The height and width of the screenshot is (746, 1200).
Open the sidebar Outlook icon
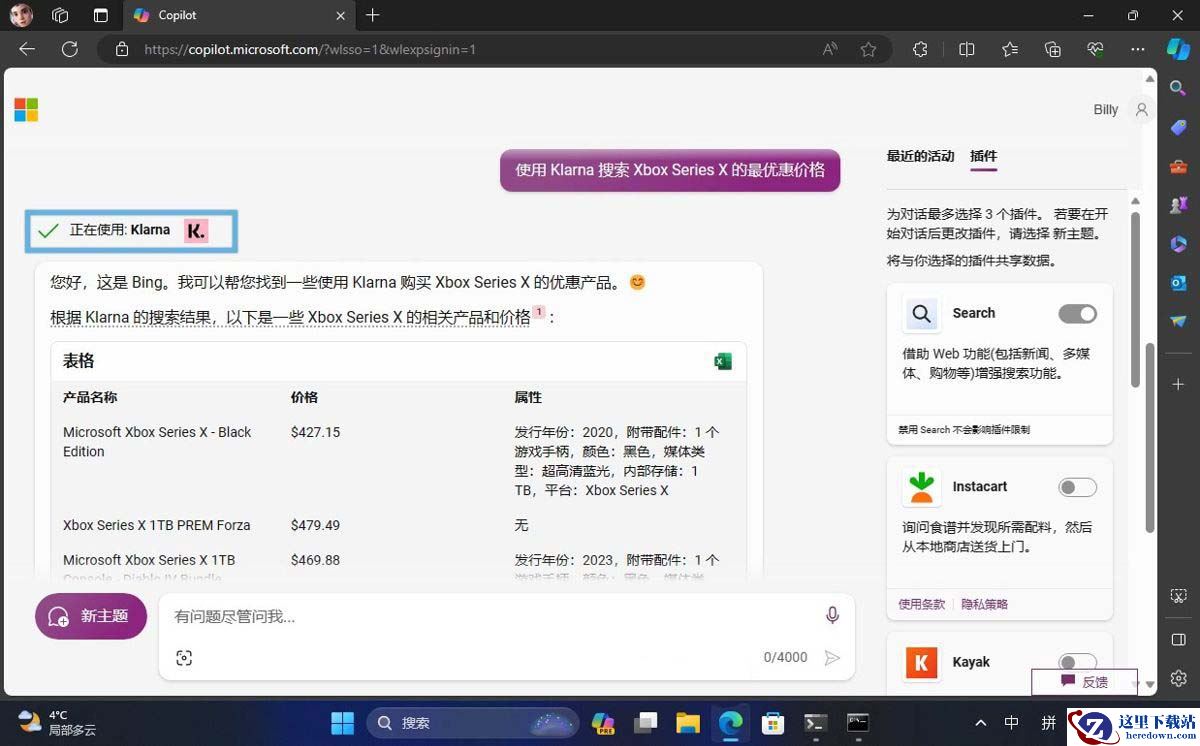point(1178,283)
